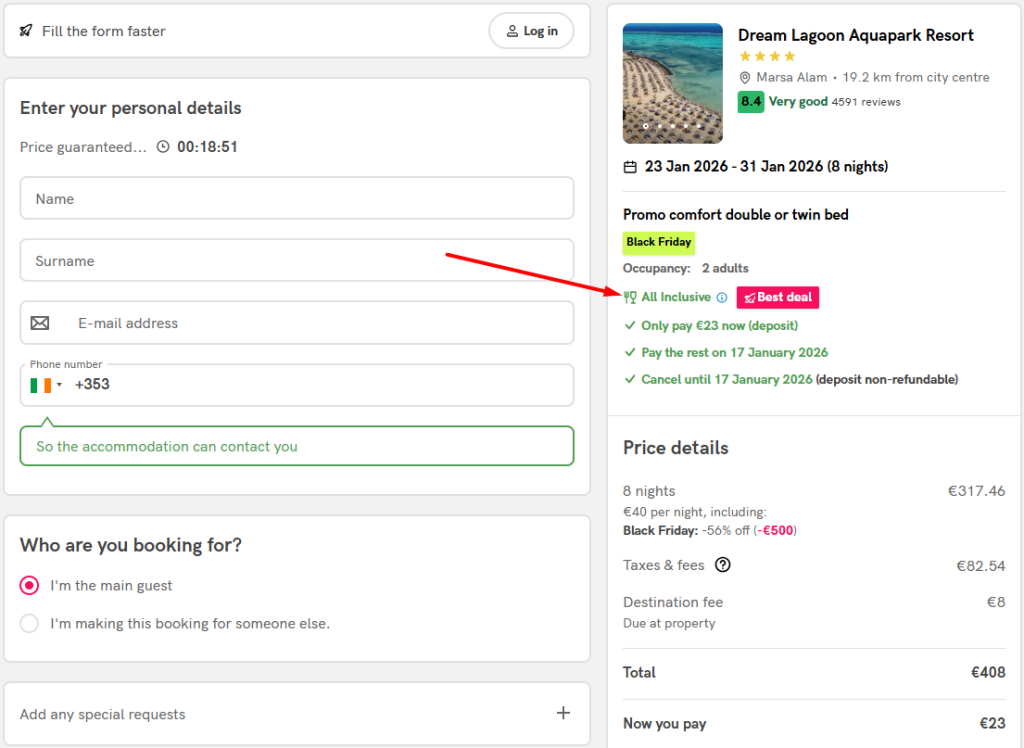Click the checkmark beside Pay the rest on 17 January
The image size is (1024, 748).
630,352
